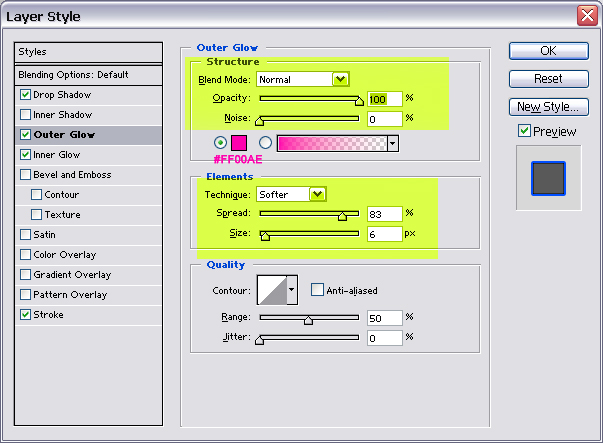Select the gradient glow radio button
This screenshot has width=603, height=443.
click(x=266, y=143)
